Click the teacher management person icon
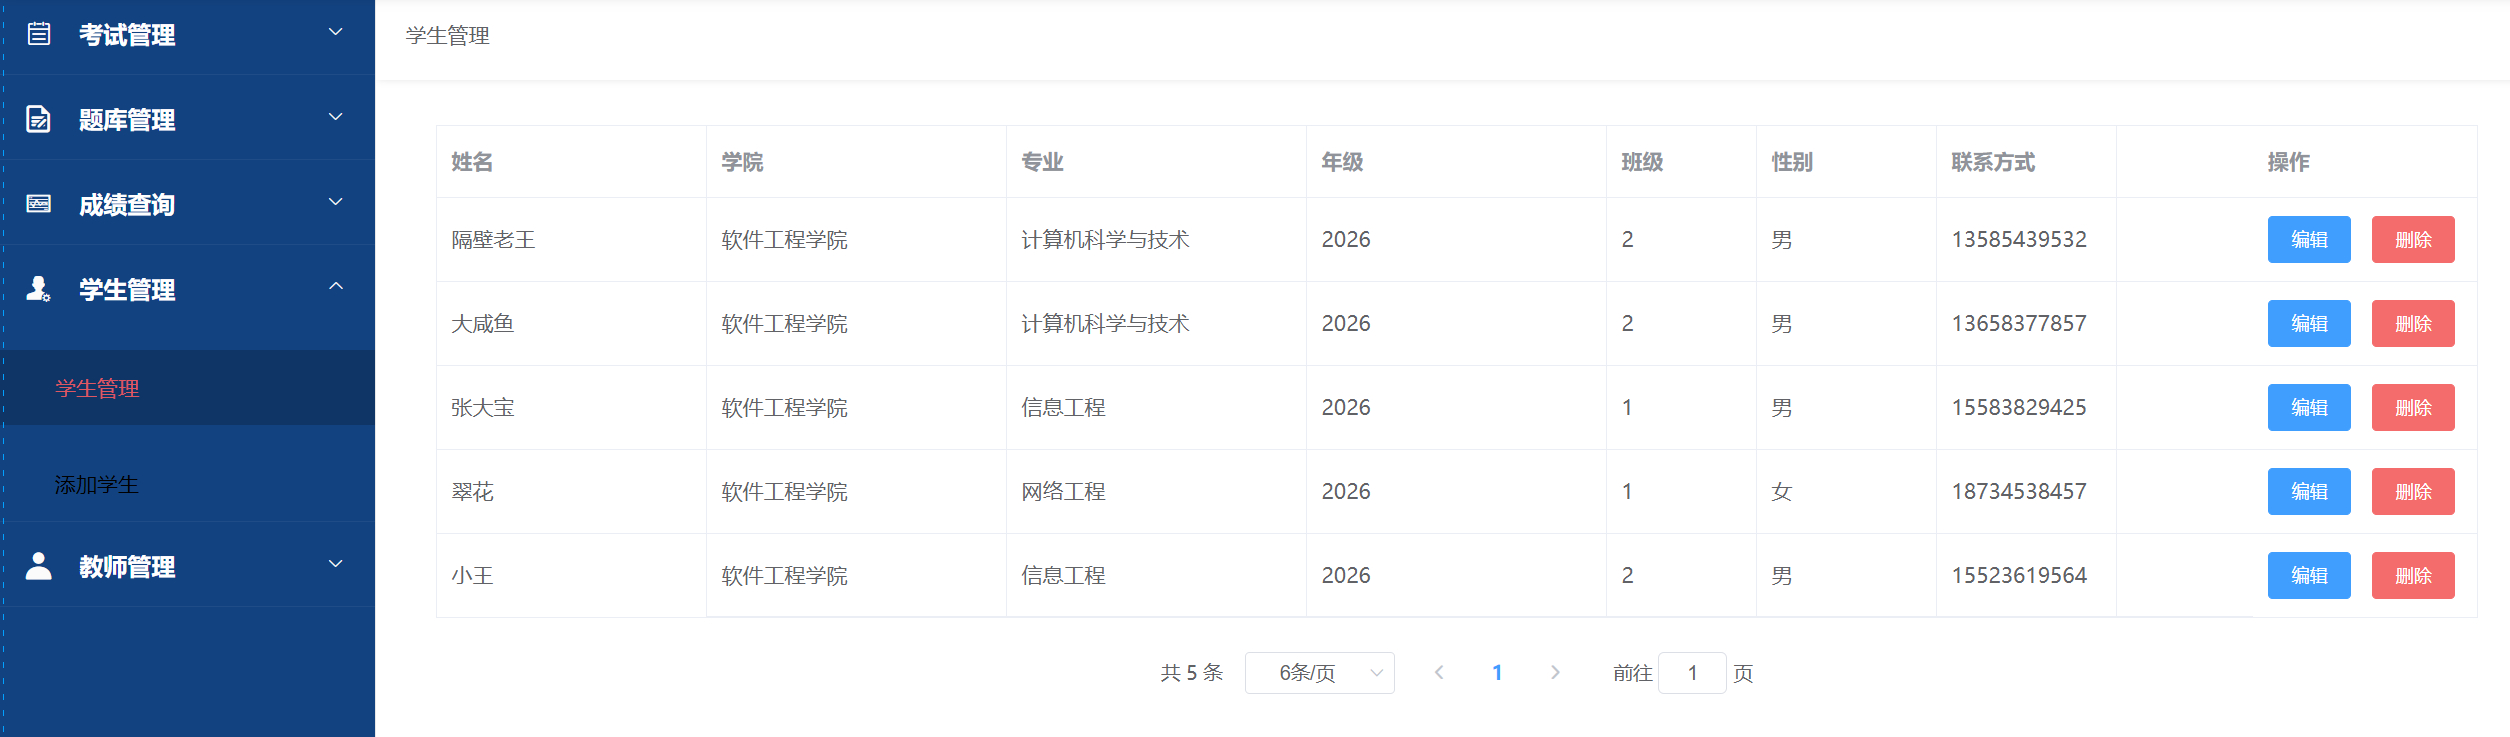 pyautogui.click(x=39, y=566)
